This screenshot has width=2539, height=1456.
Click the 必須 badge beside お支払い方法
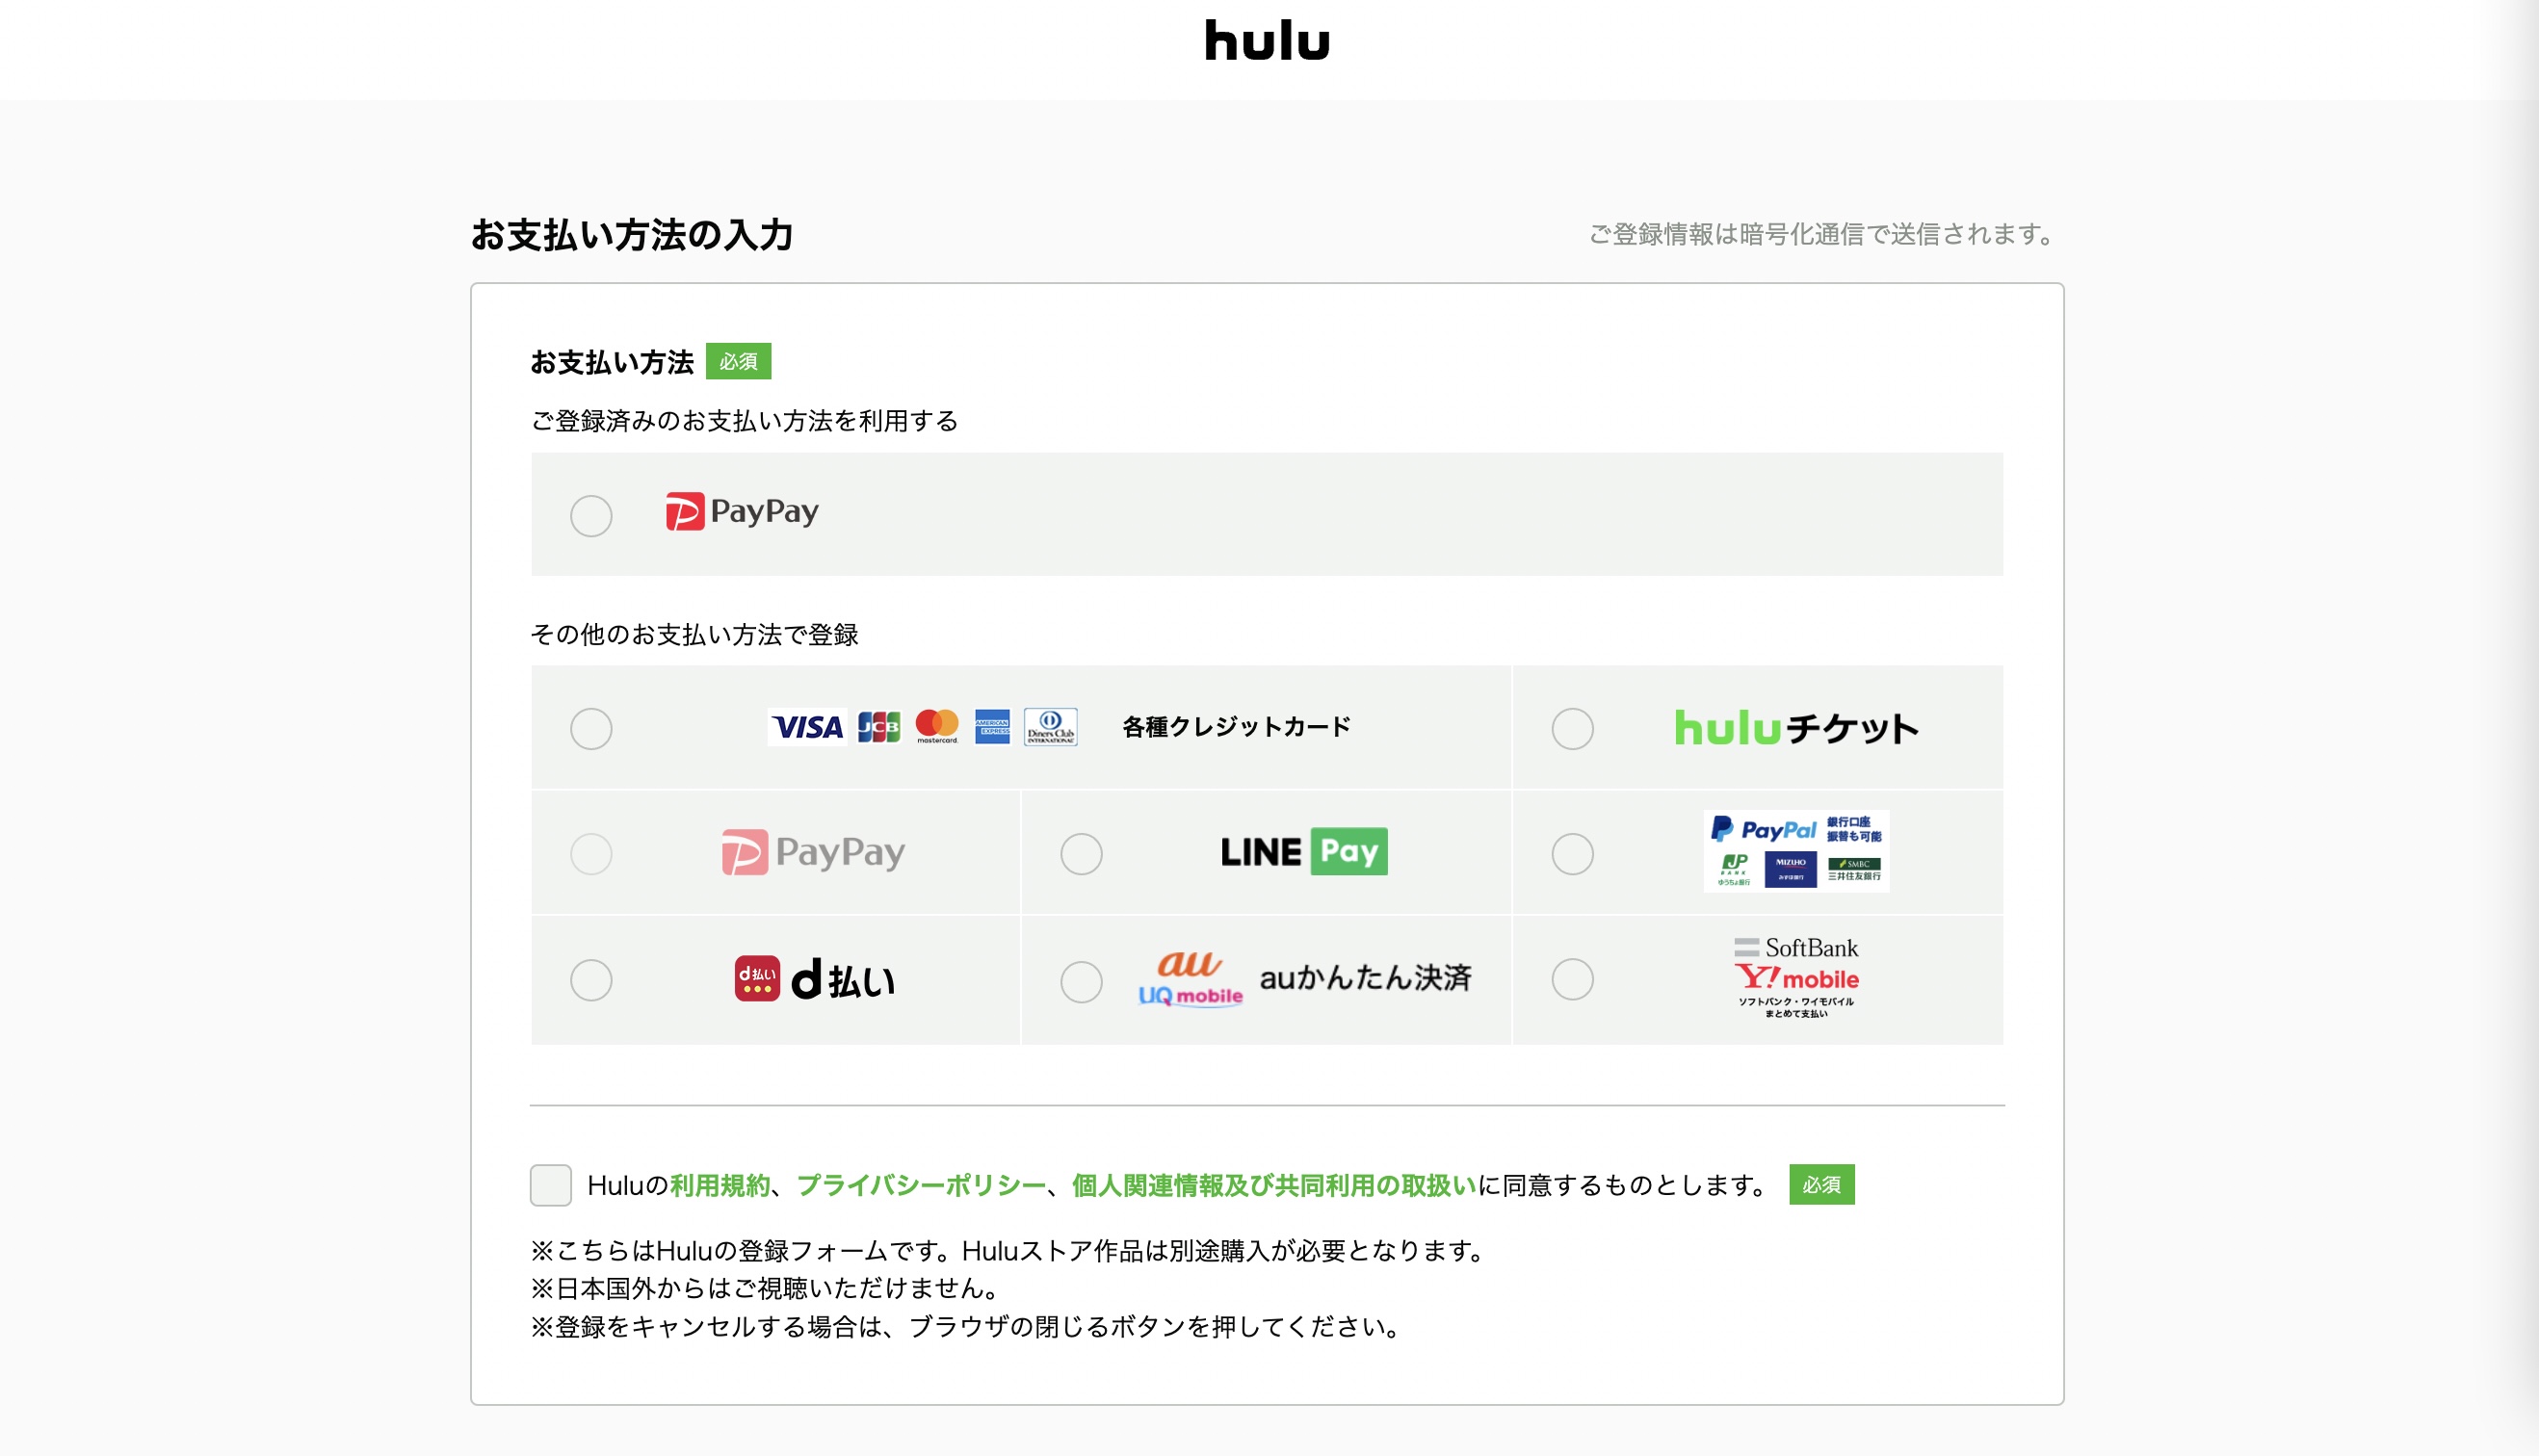[x=738, y=361]
